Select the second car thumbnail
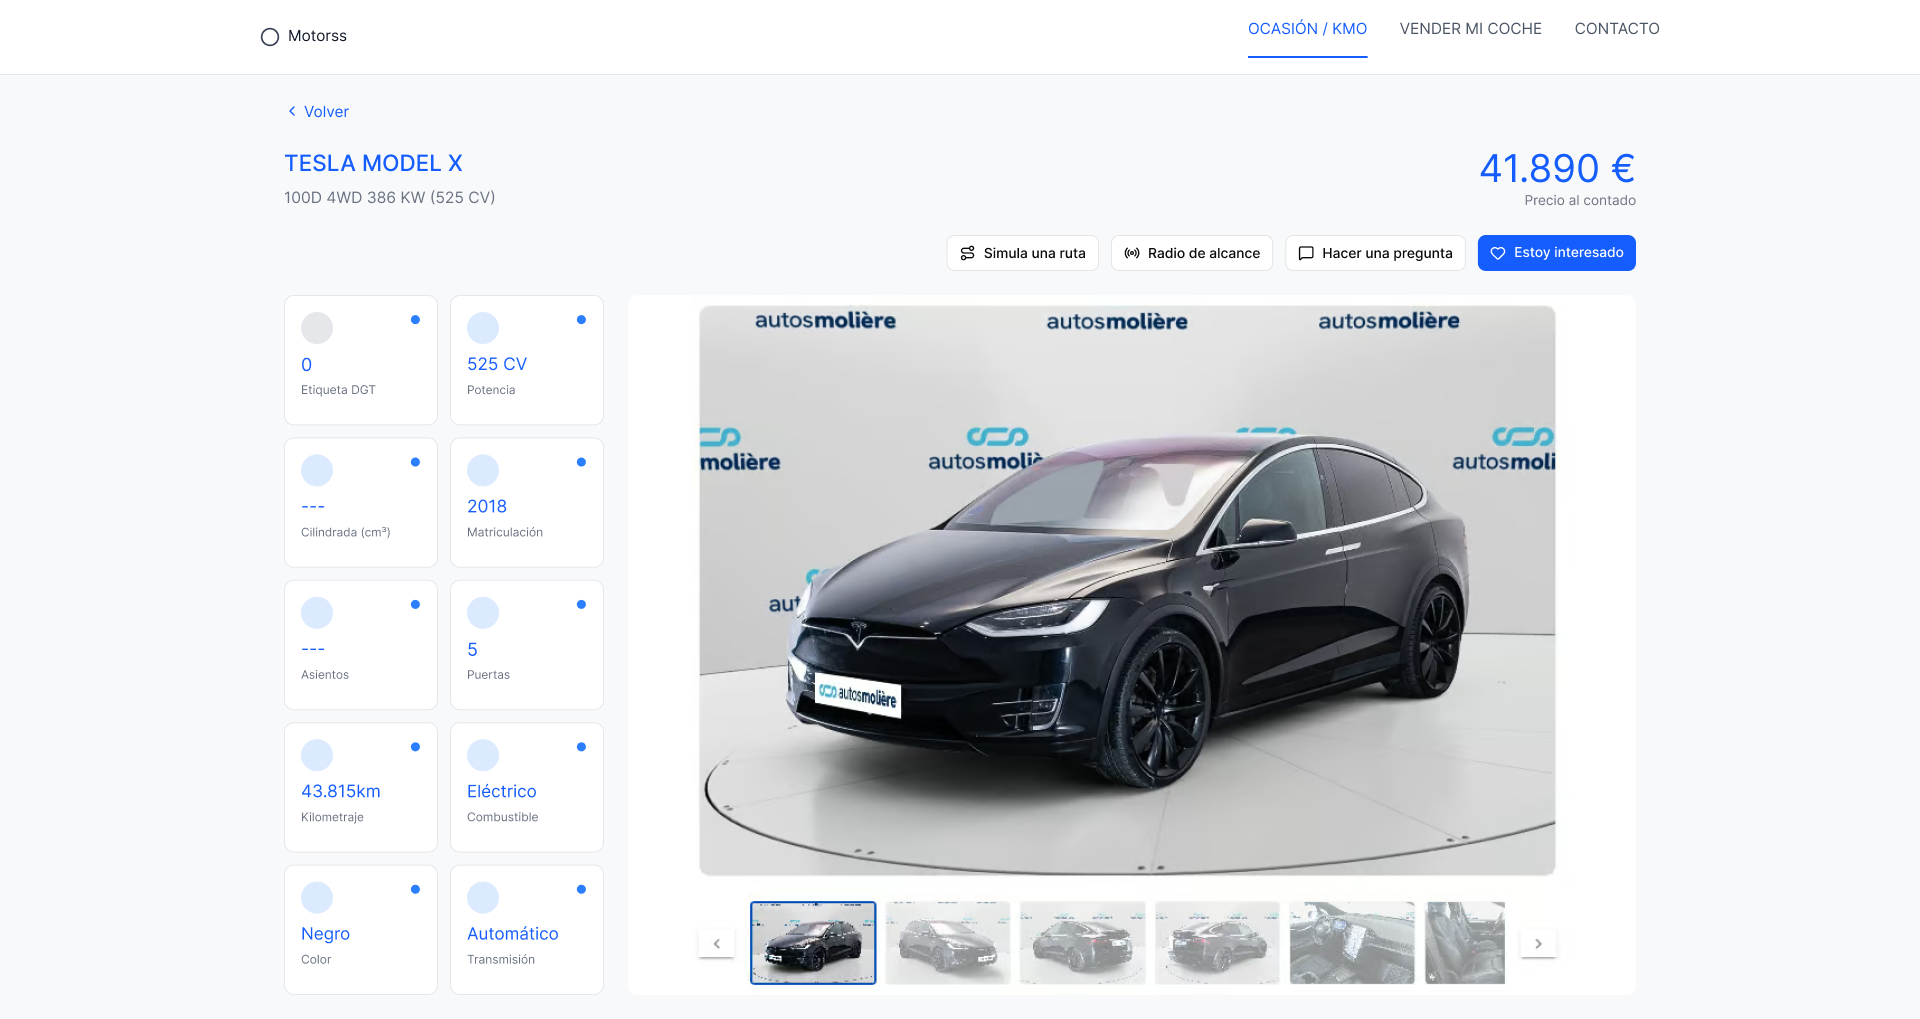 (x=948, y=943)
